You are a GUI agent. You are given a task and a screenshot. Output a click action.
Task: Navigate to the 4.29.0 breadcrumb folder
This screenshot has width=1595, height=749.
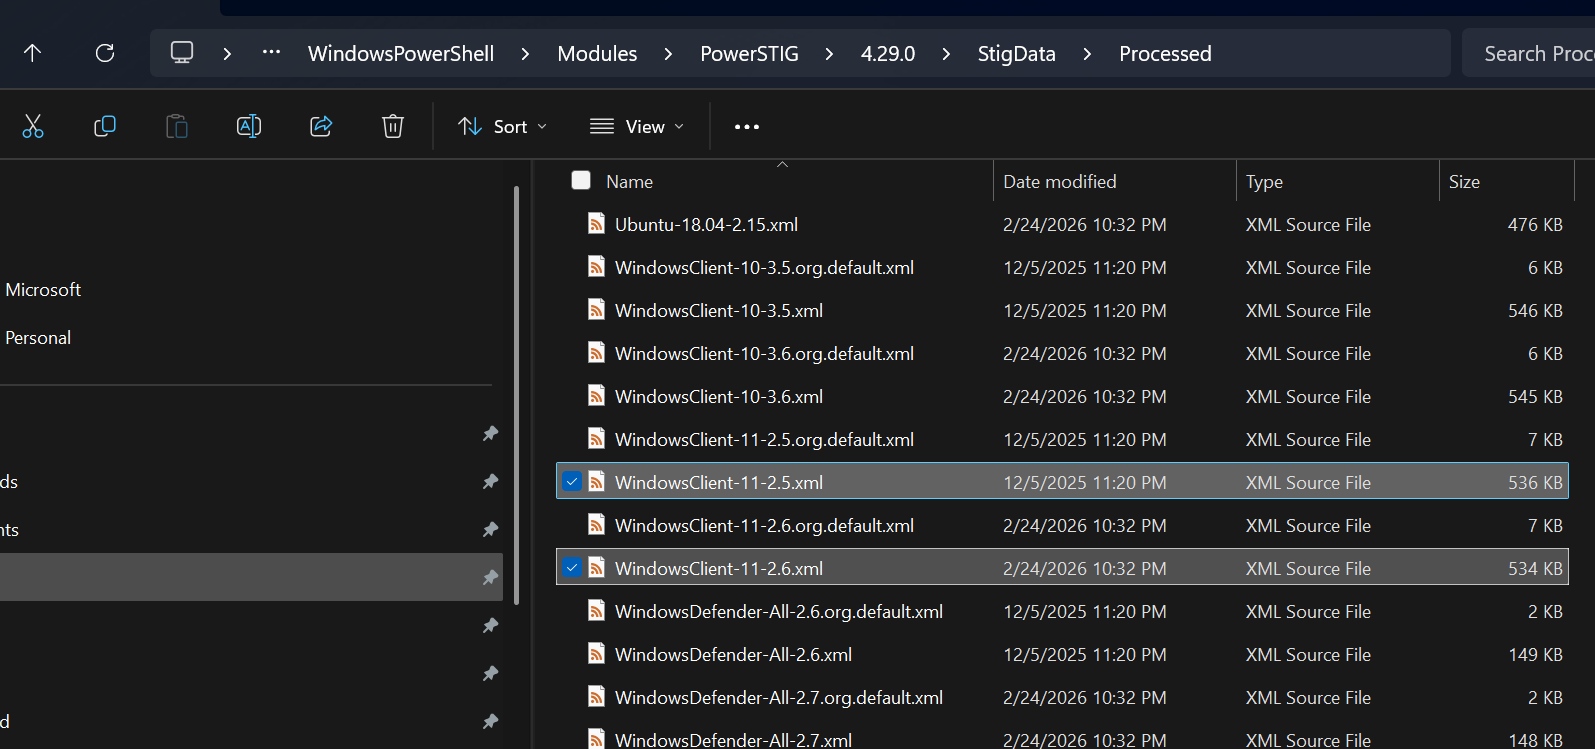pos(888,54)
